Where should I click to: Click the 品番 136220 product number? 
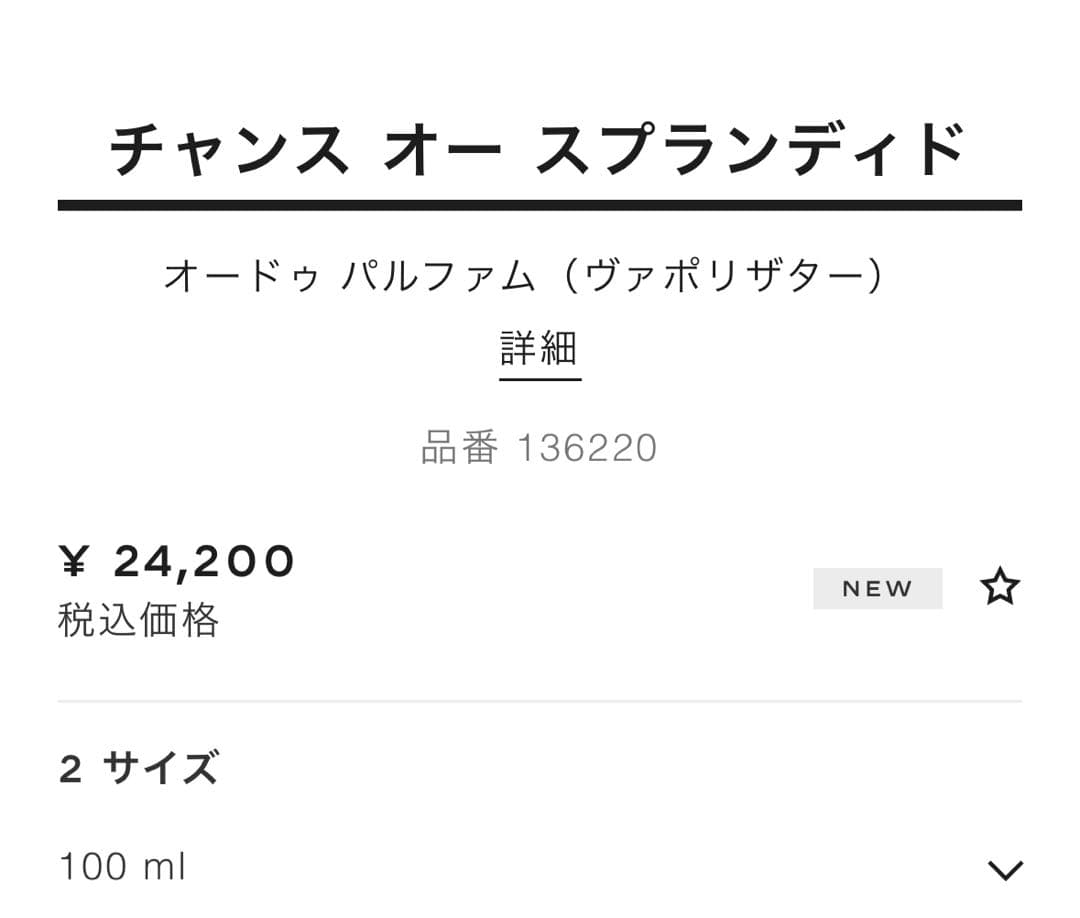coord(540,448)
